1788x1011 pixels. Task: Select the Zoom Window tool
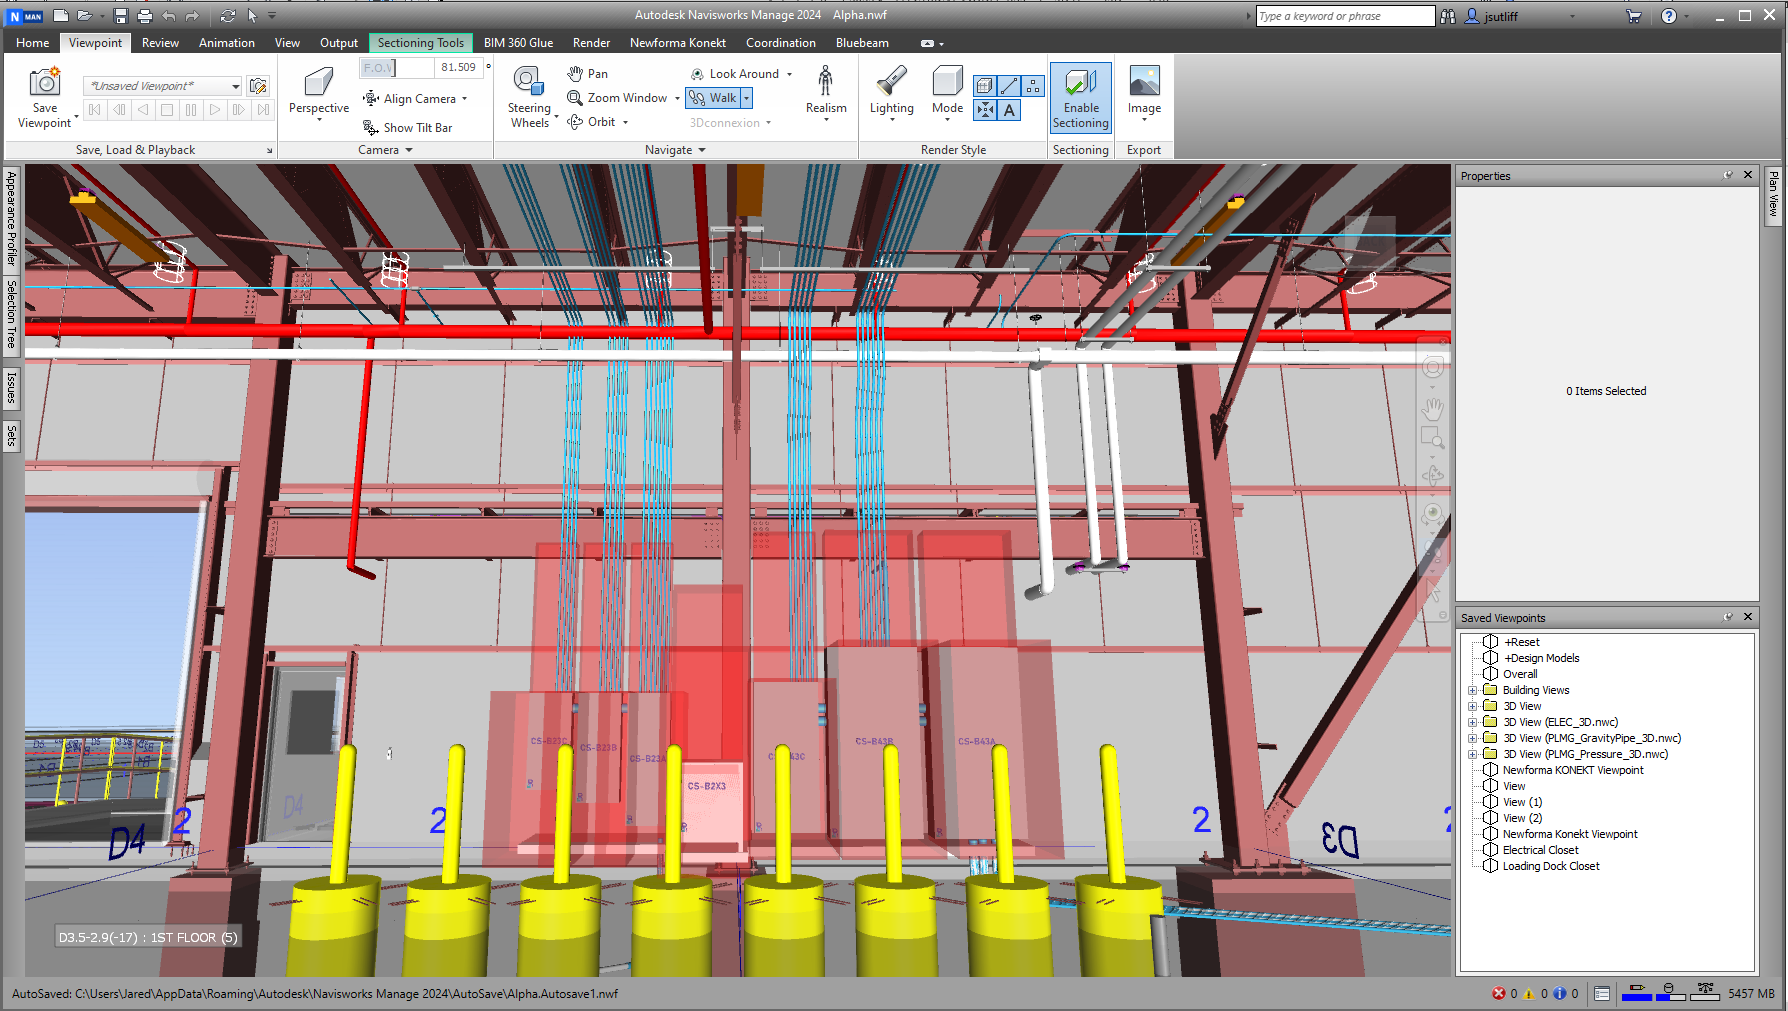pyautogui.click(x=617, y=98)
